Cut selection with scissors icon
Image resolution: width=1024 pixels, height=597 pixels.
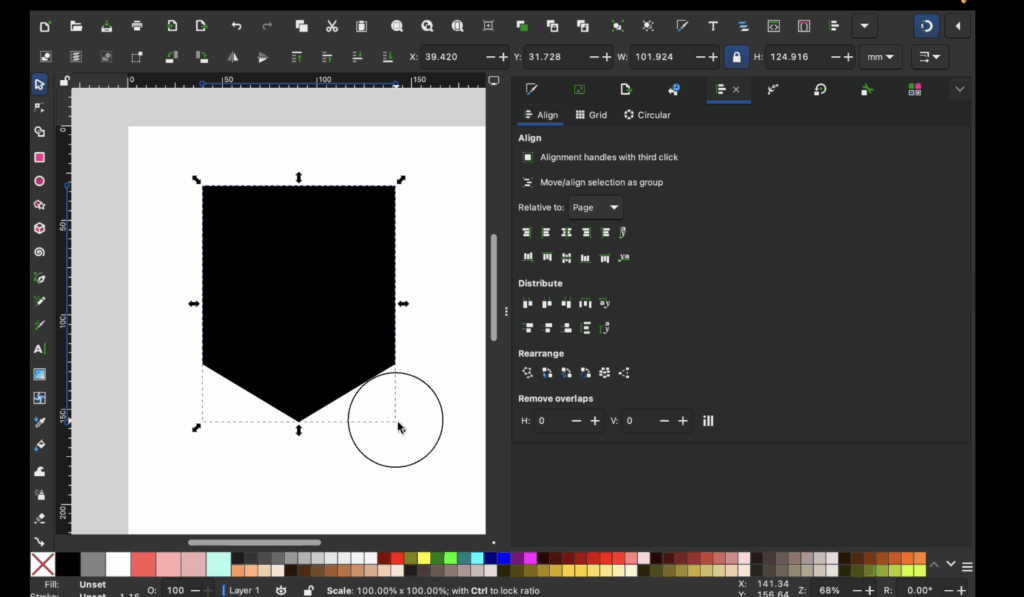(332, 26)
